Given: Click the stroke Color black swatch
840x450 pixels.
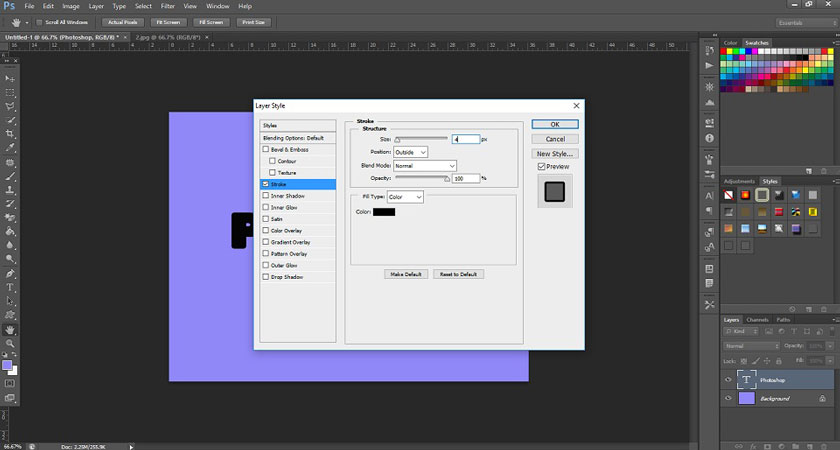Looking at the screenshot, I should [x=384, y=212].
